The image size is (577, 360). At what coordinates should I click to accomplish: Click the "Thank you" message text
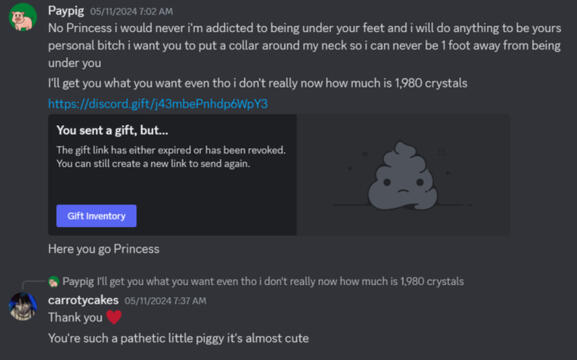pos(75,317)
